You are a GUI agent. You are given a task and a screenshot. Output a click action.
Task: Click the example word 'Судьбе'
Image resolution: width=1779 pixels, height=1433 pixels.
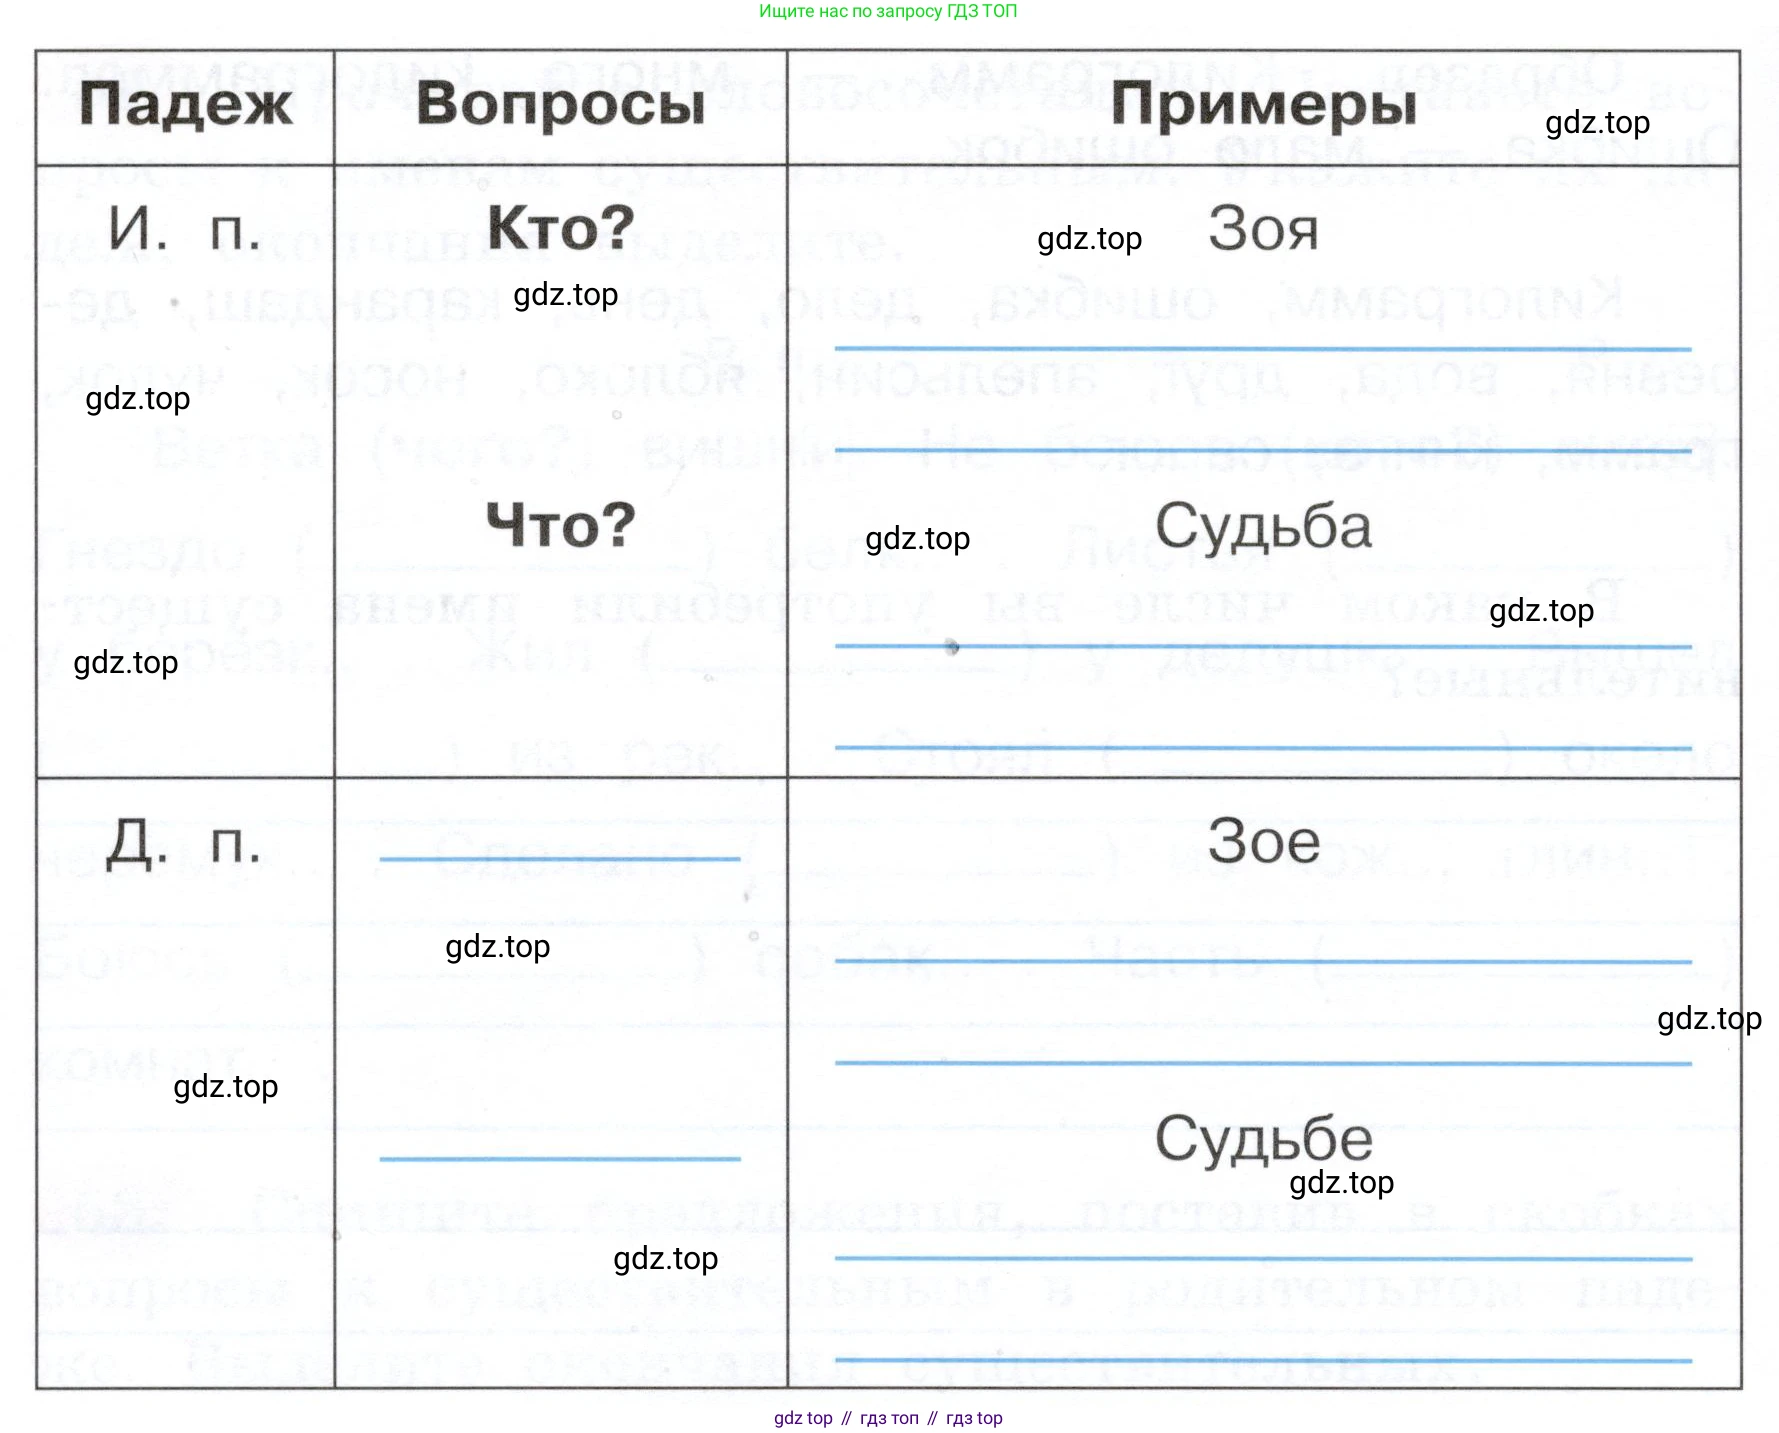1264,1138
